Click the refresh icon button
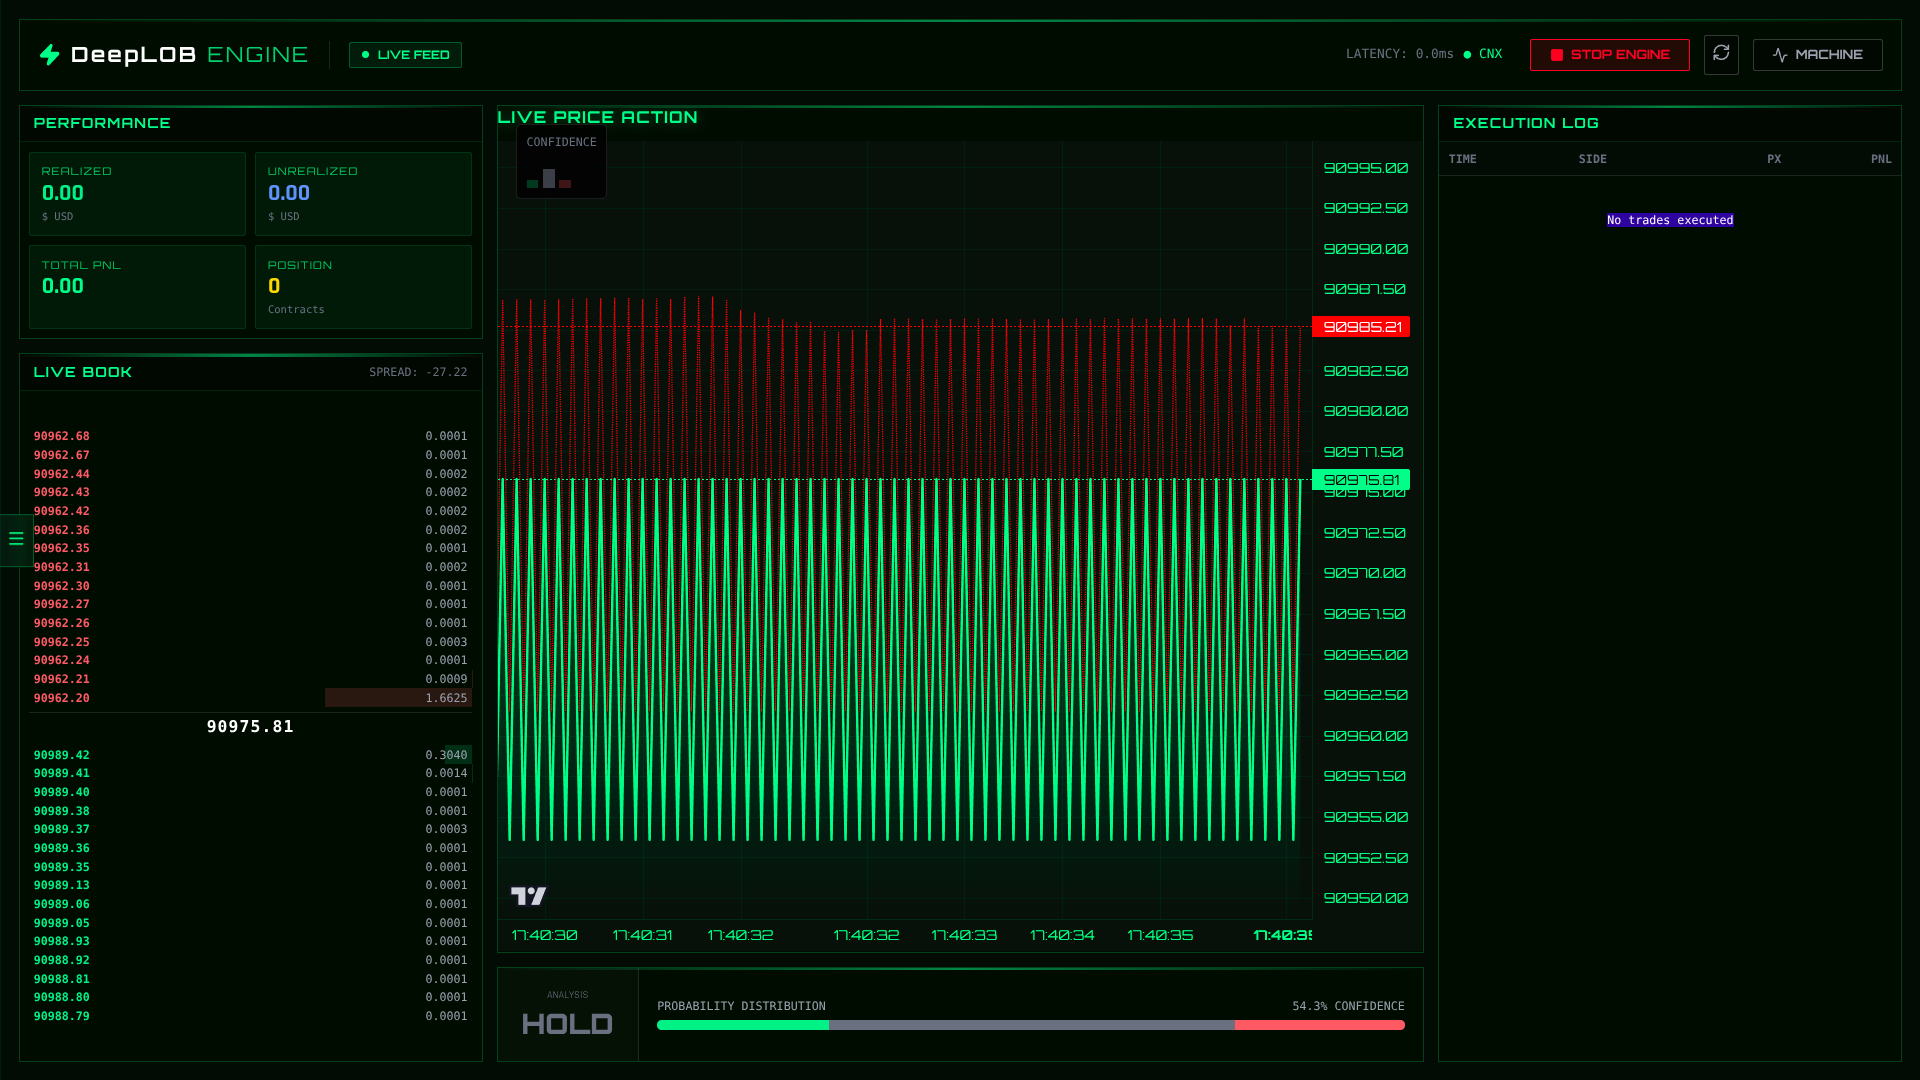Viewport: 1920px width, 1080px height. tap(1721, 54)
